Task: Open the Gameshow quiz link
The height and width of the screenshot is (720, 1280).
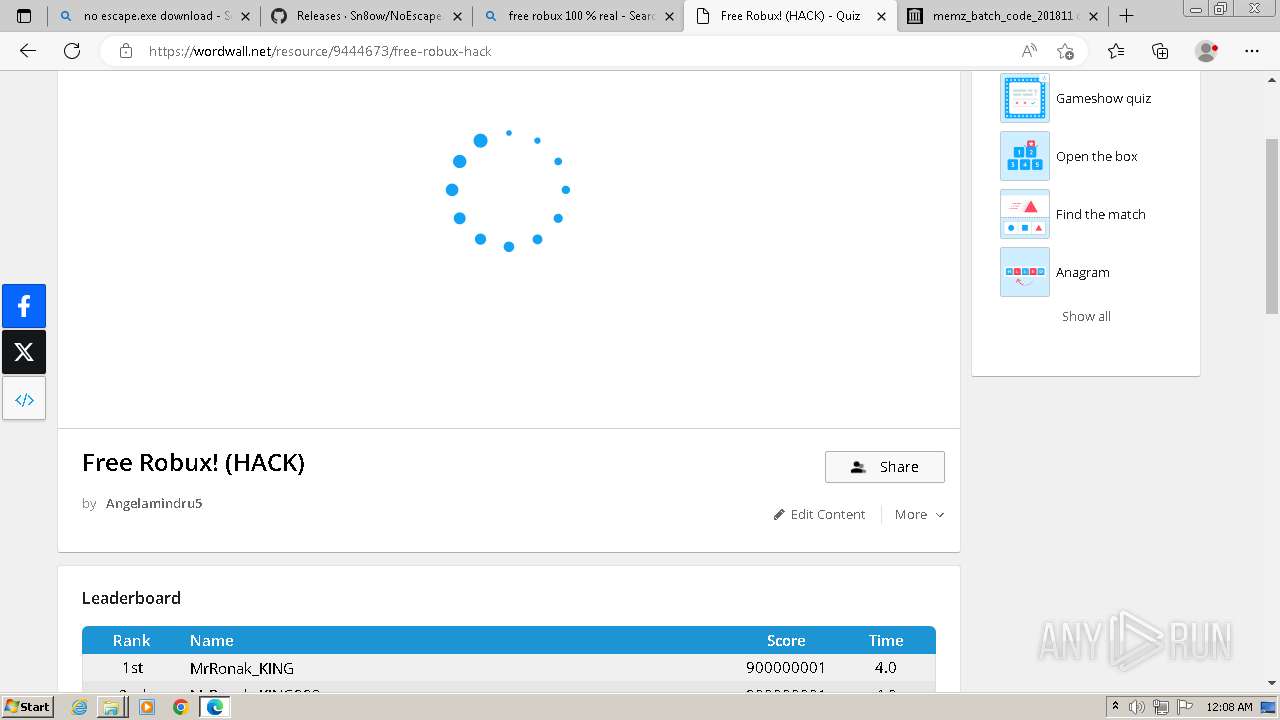Action: tap(1103, 98)
